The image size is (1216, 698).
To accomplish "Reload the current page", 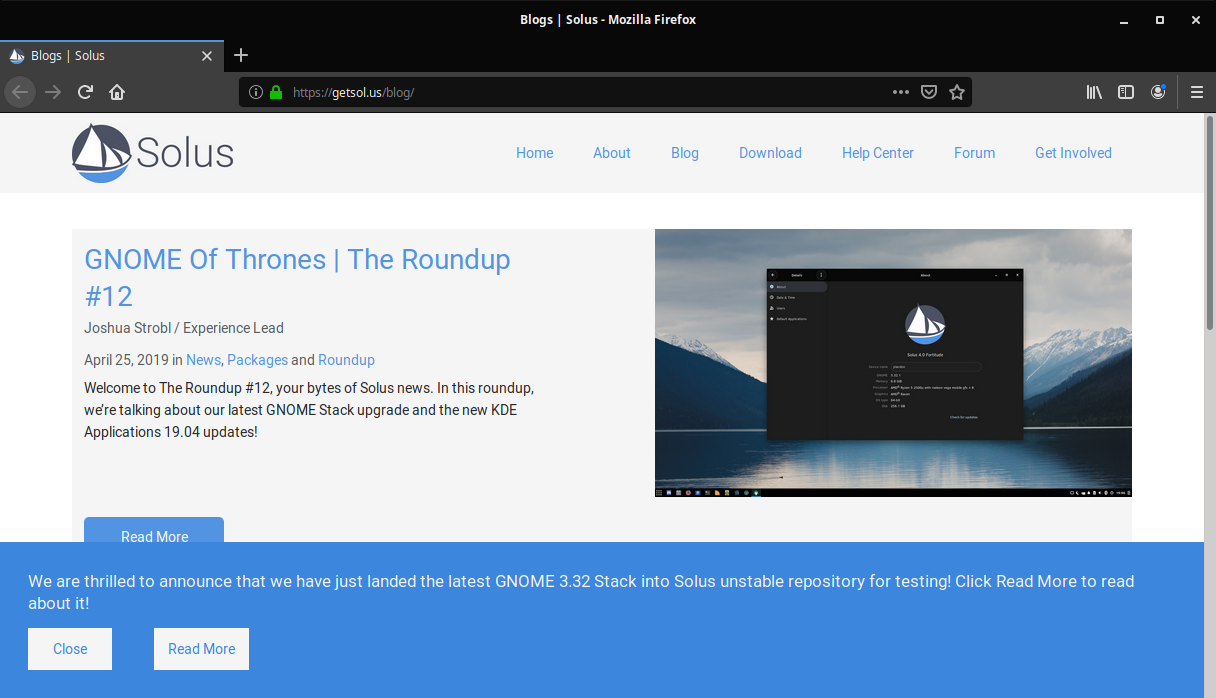I will pyautogui.click(x=85, y=92).
